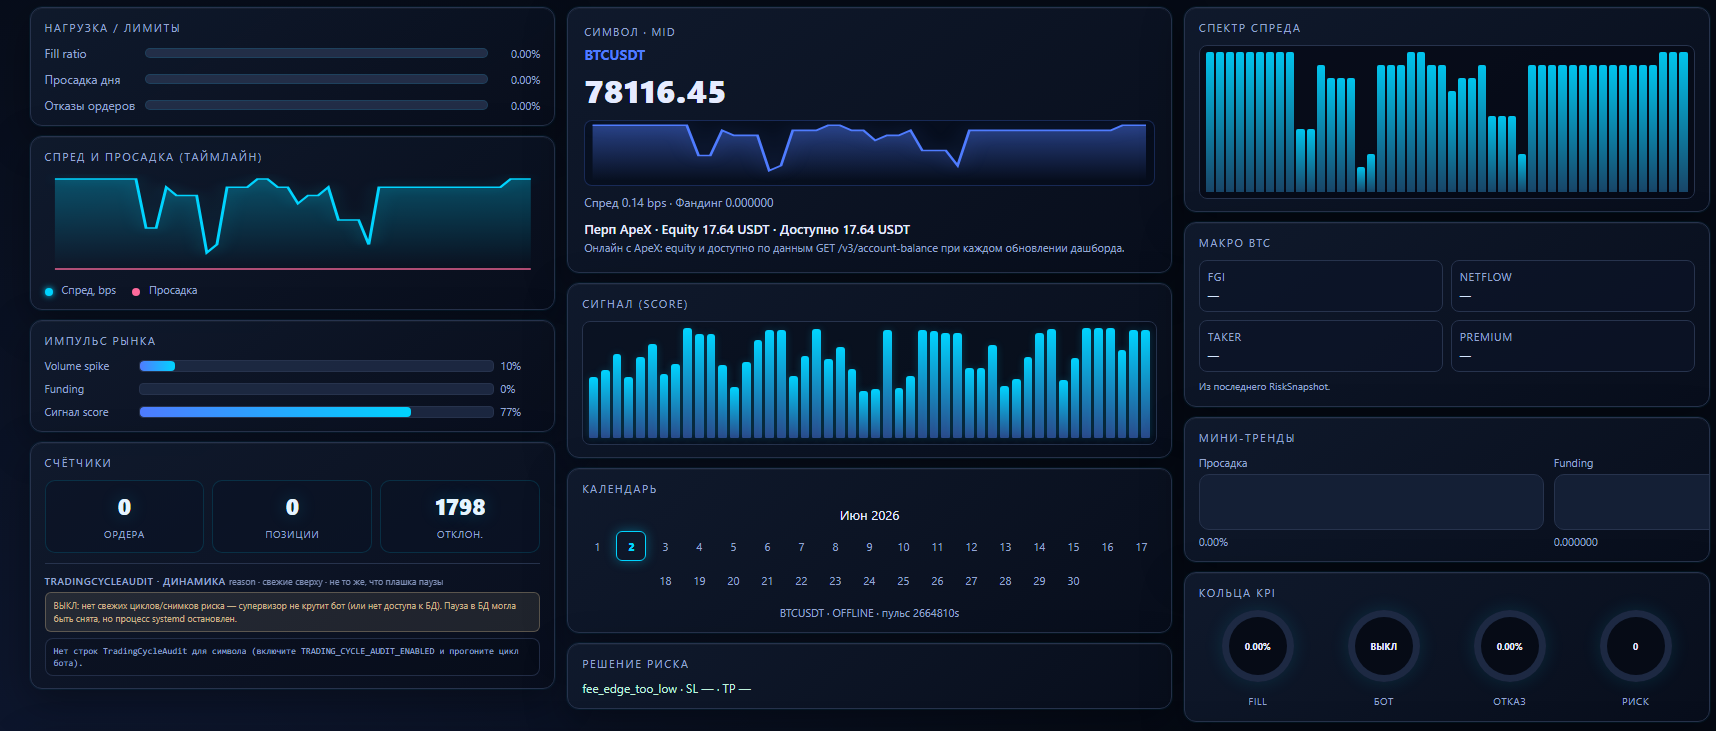
Task: Click the BTCUSDT price sparkline chart
Action: click(869, 153)
